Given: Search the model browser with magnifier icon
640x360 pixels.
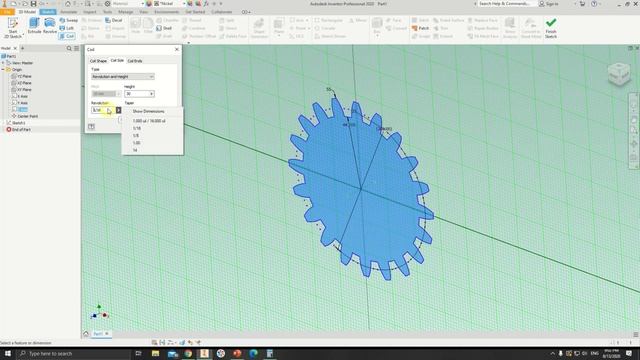Looking at the screenshot, I should tap(69, 48).
